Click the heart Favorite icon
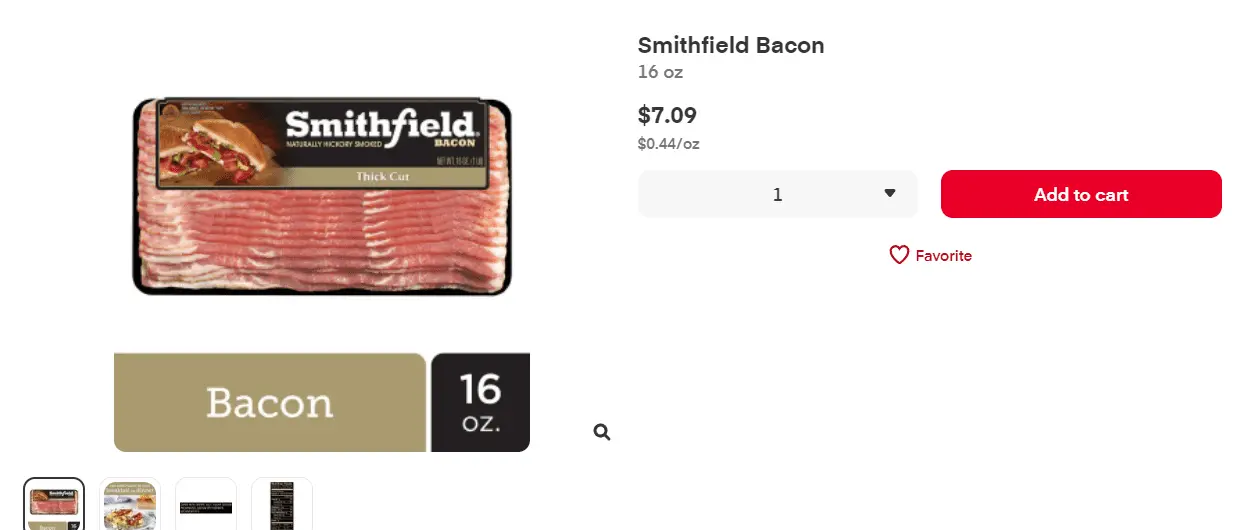1233x530 pixels. pyautogui.click(x=899, y=255)
